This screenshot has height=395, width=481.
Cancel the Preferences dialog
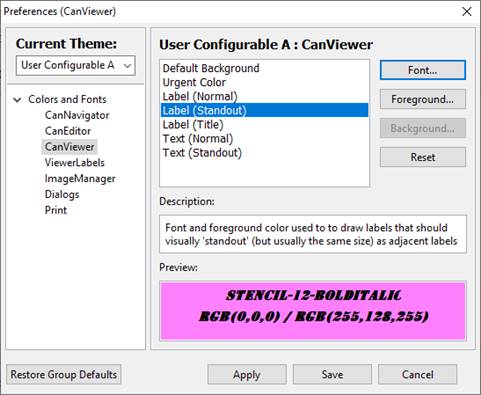pyautogui.click(x=418, y=374)
